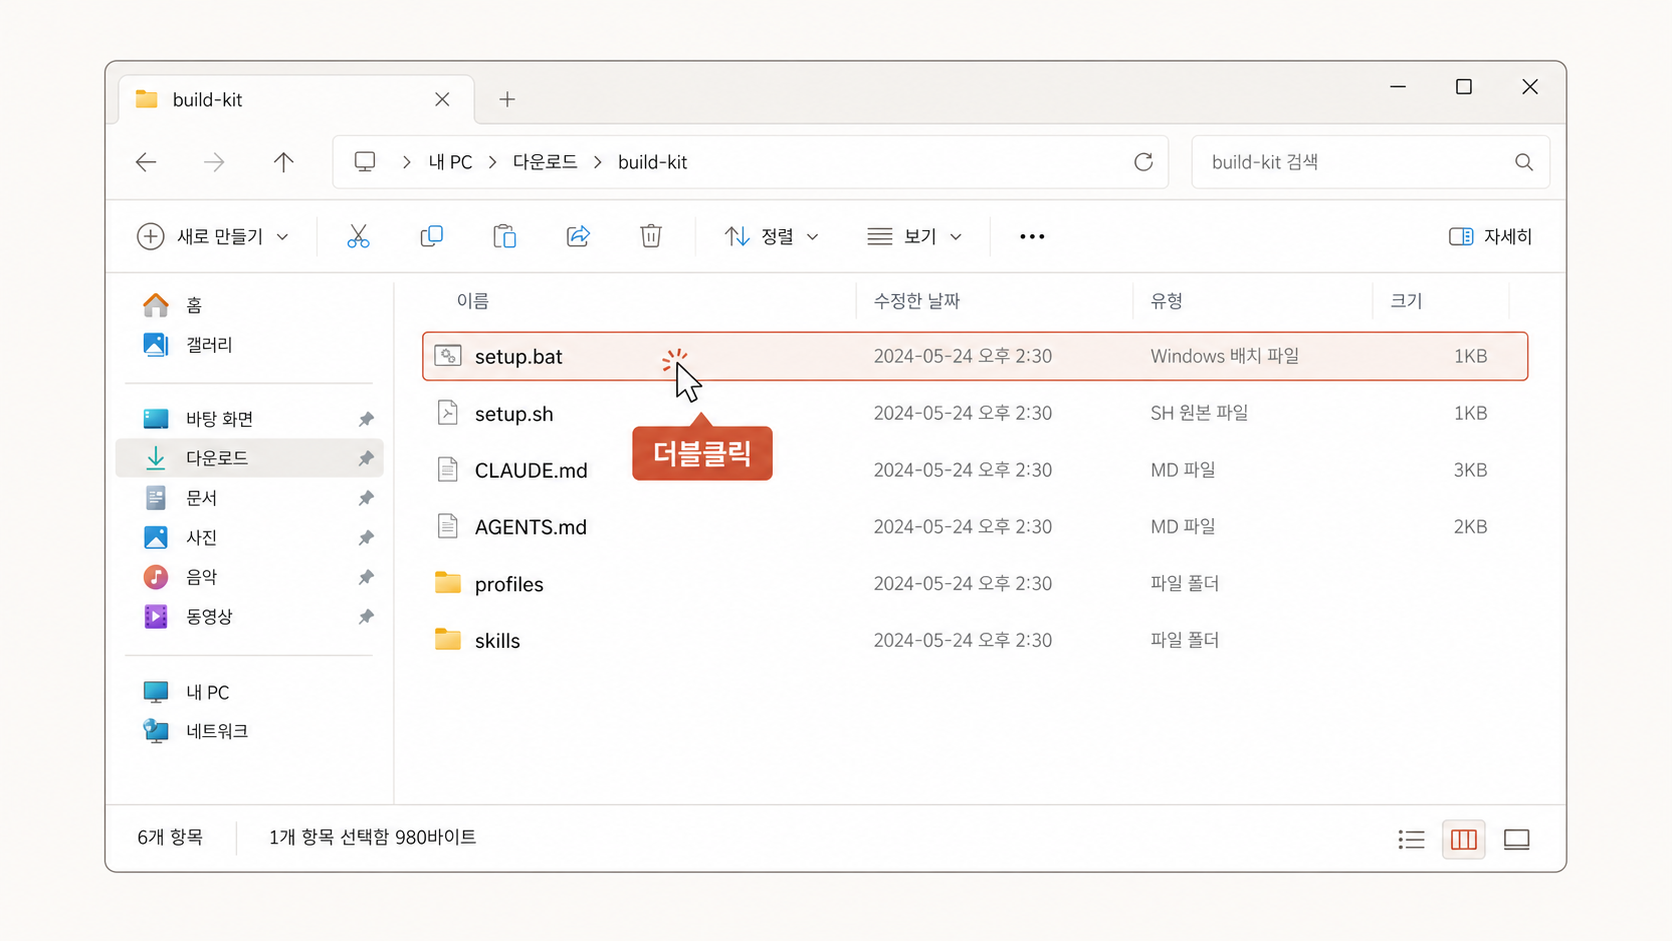Screen dimensions: 1672x941
Task: Click the build-kit 검색 search field
Action: (1370, 162)
